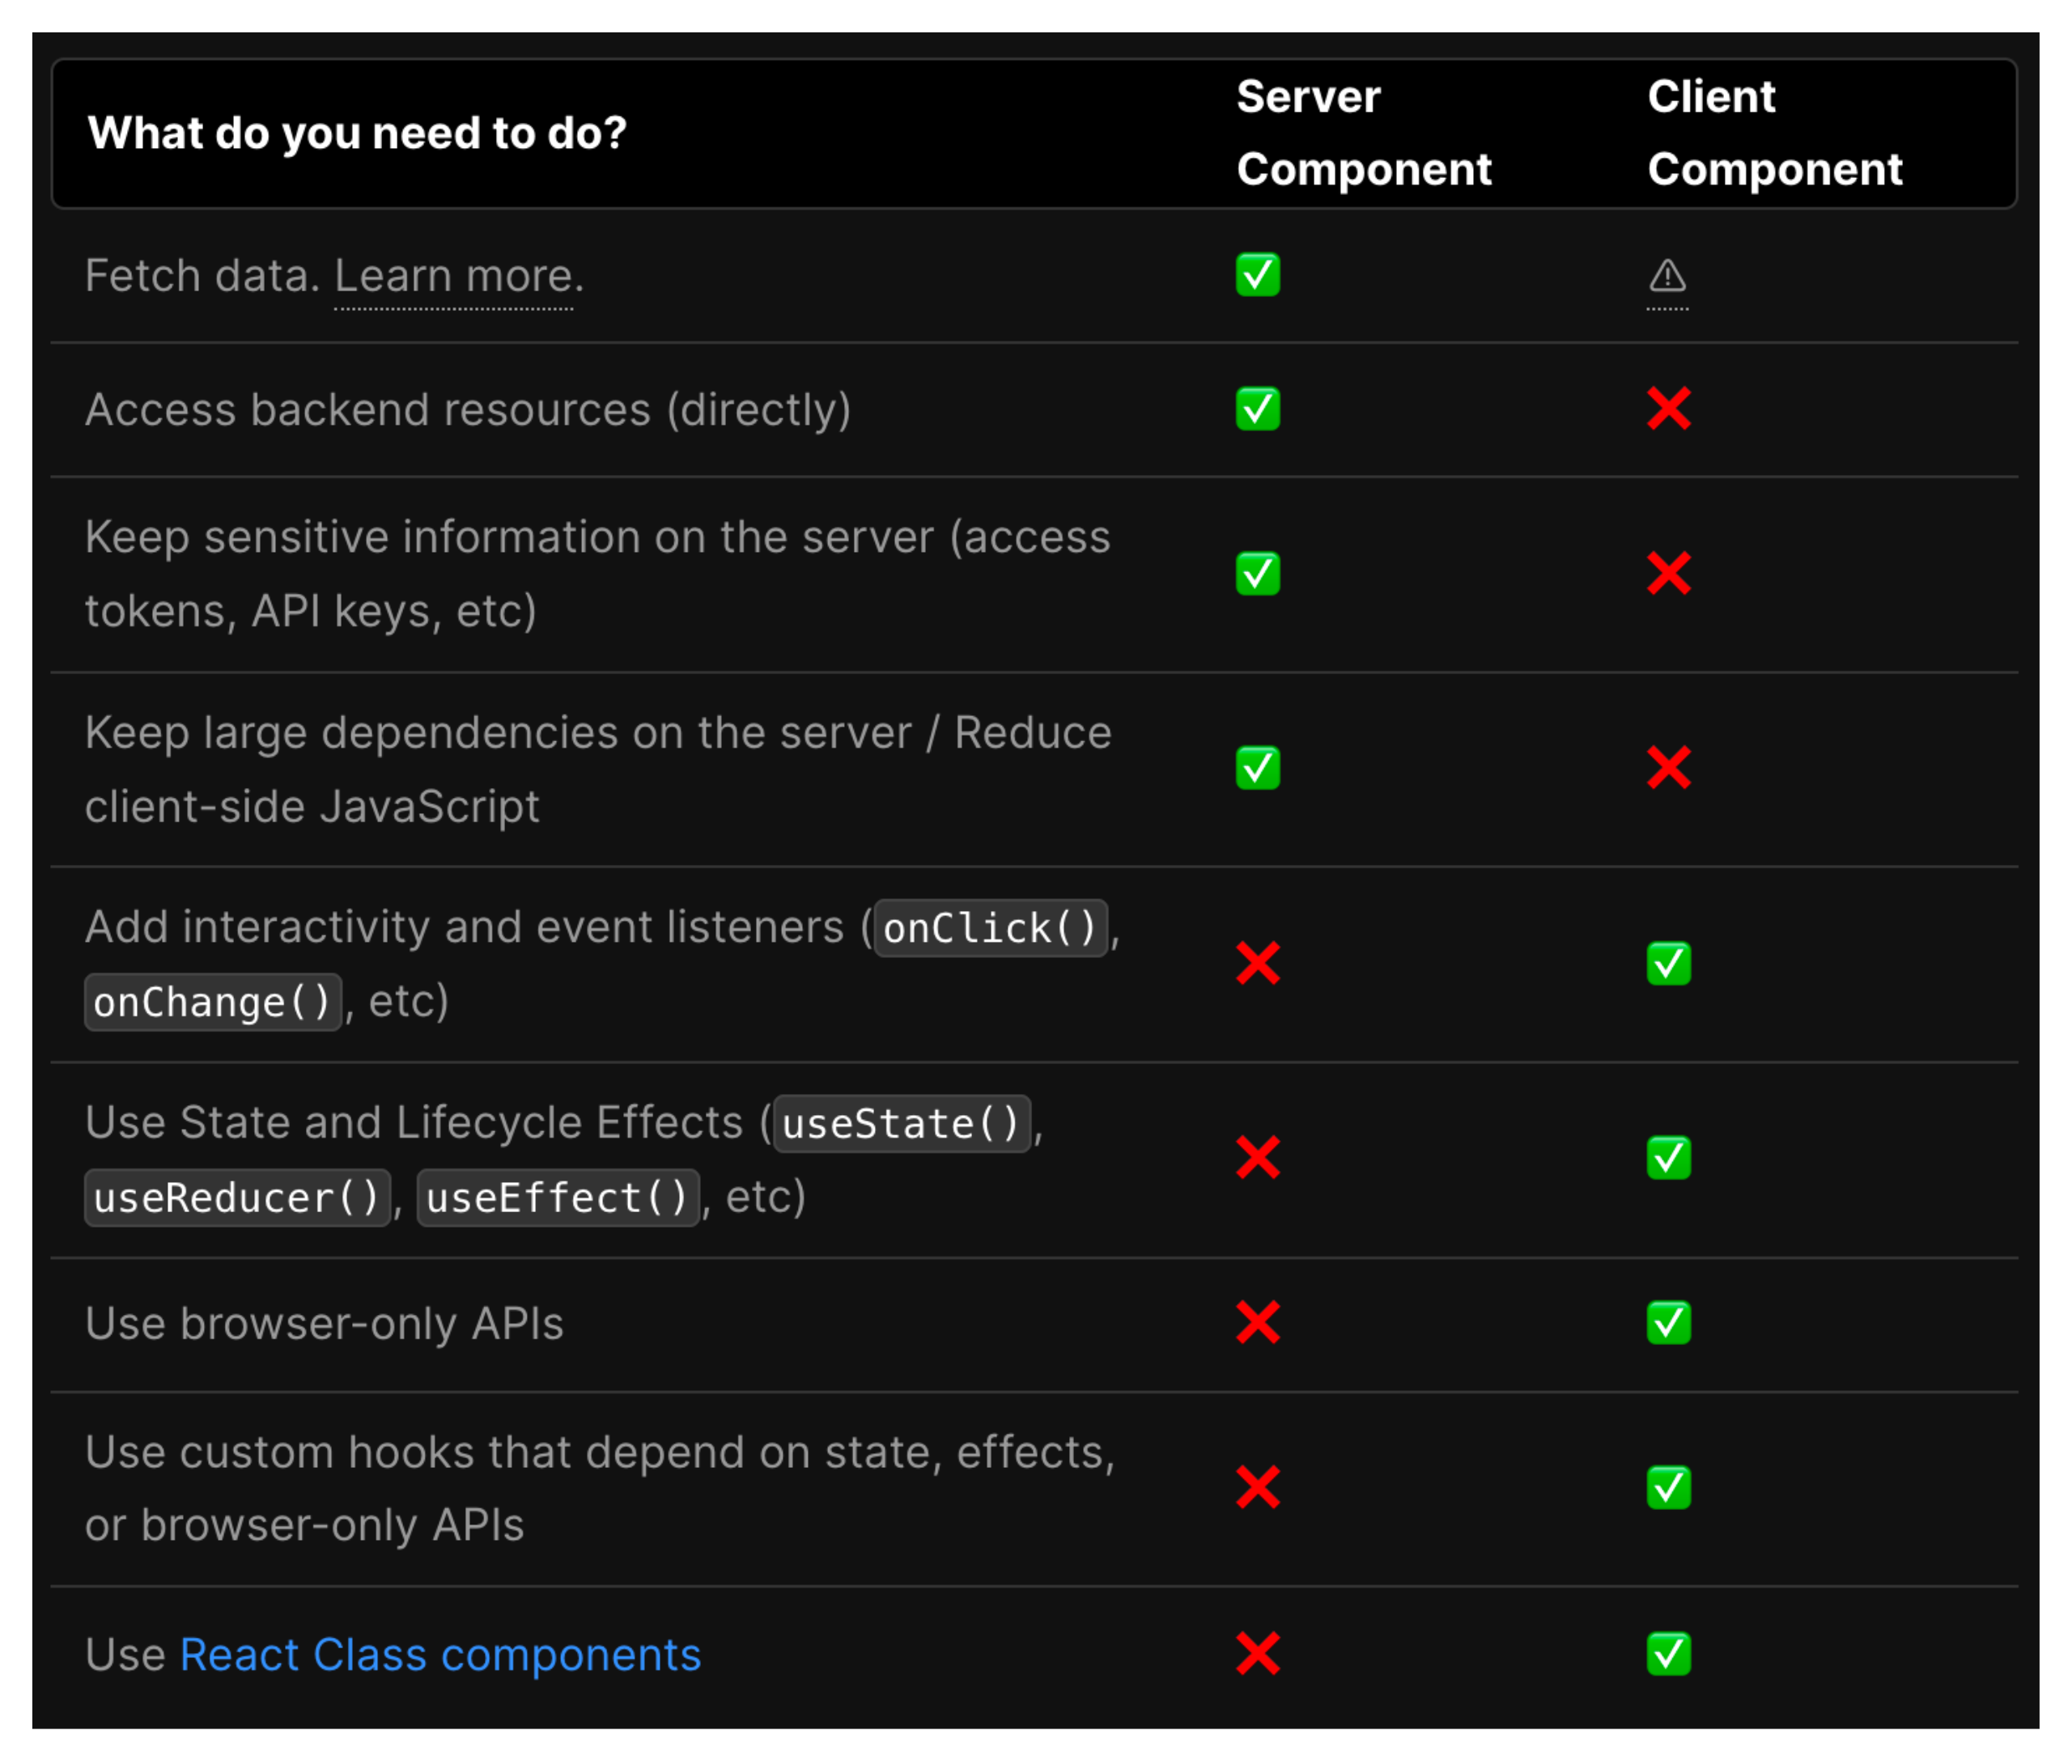Click 'Use browser-only APIs' row text
This screenshot has width=2072, height=1764.
point(324,1324)
